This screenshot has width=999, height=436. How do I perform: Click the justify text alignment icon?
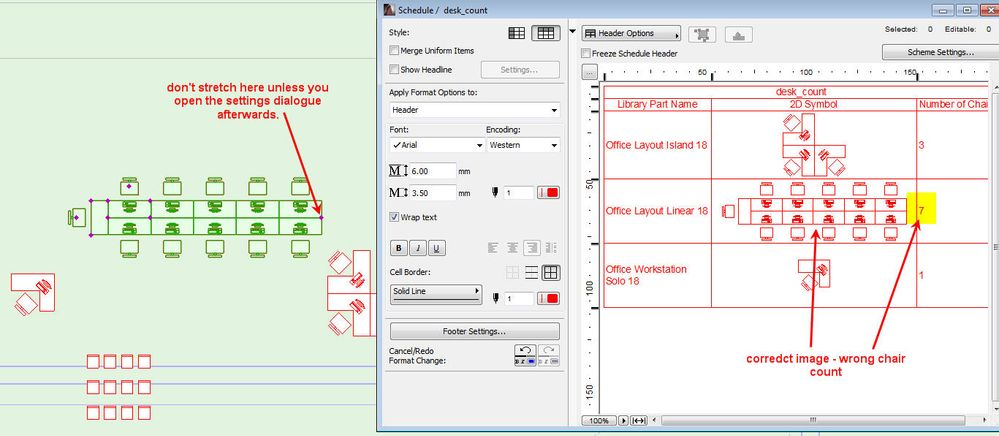(x=551, y=248)
